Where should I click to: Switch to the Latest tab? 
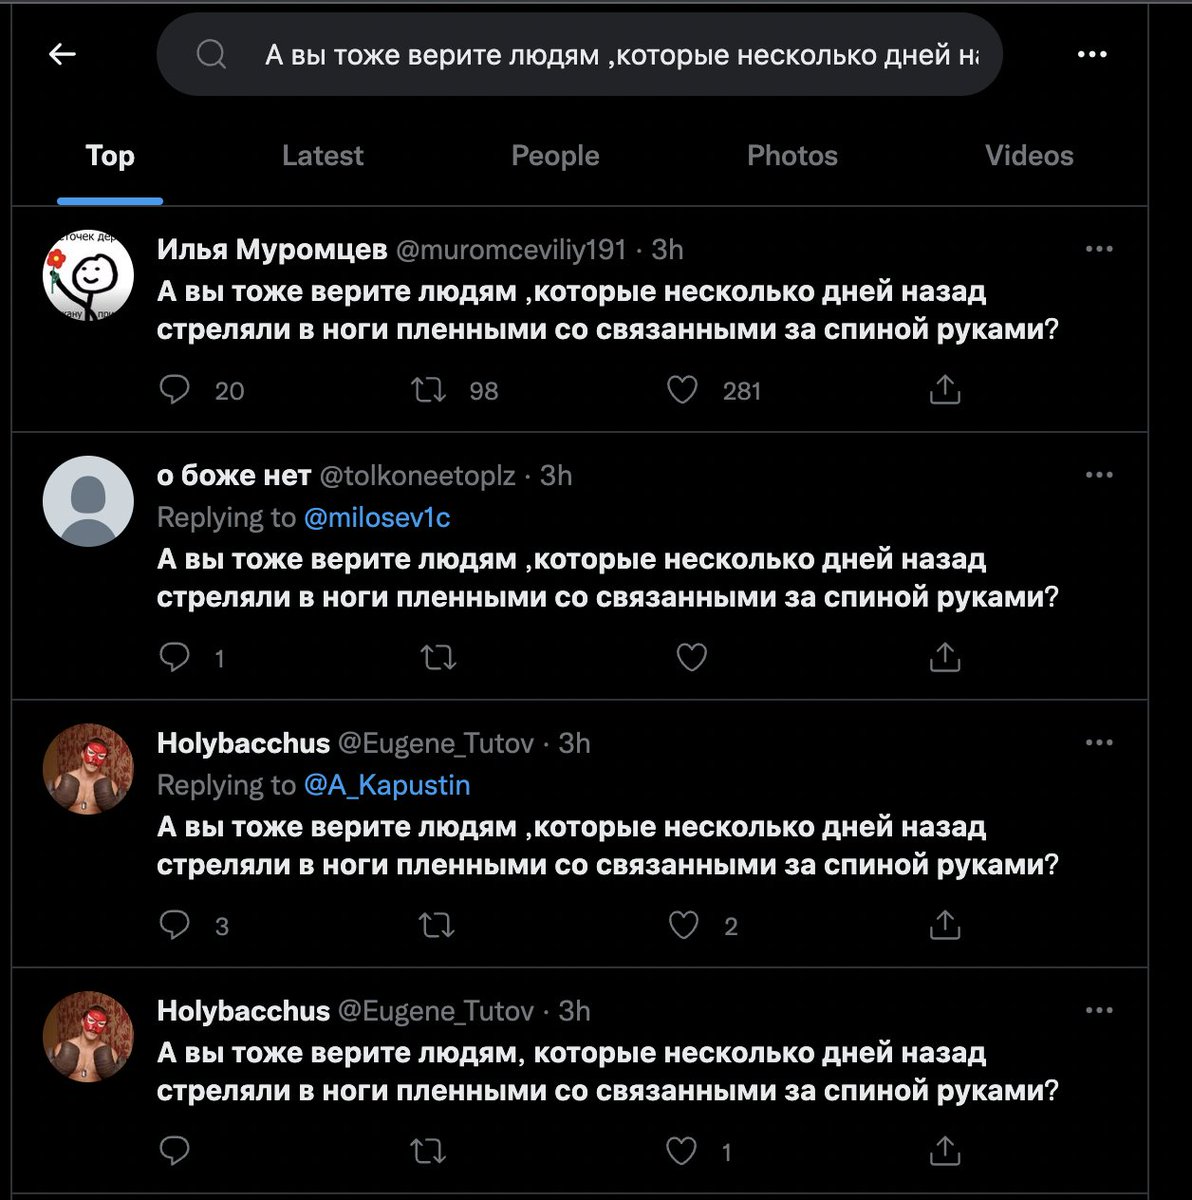pos(322,156)
